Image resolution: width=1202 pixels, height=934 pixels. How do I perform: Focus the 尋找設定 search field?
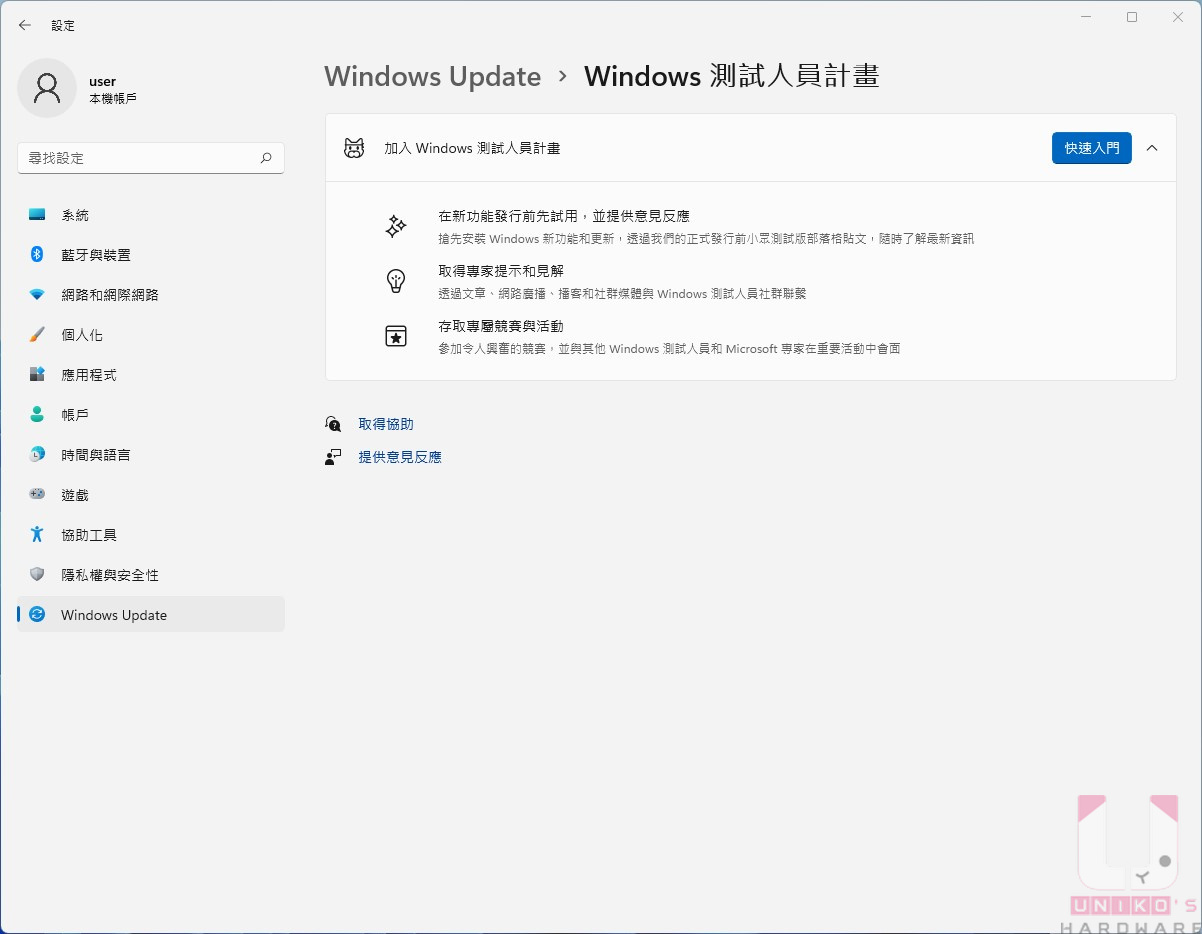pos(151,158)
